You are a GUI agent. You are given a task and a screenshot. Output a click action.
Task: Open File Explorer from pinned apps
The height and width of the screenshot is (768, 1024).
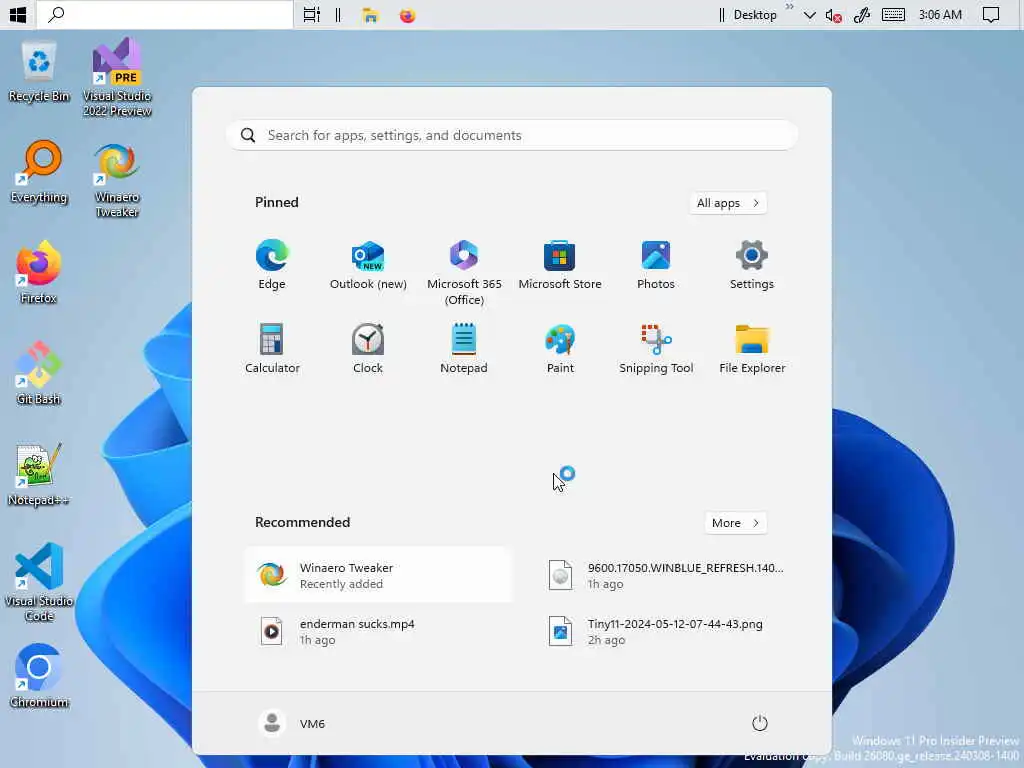(x=752, y=348)
